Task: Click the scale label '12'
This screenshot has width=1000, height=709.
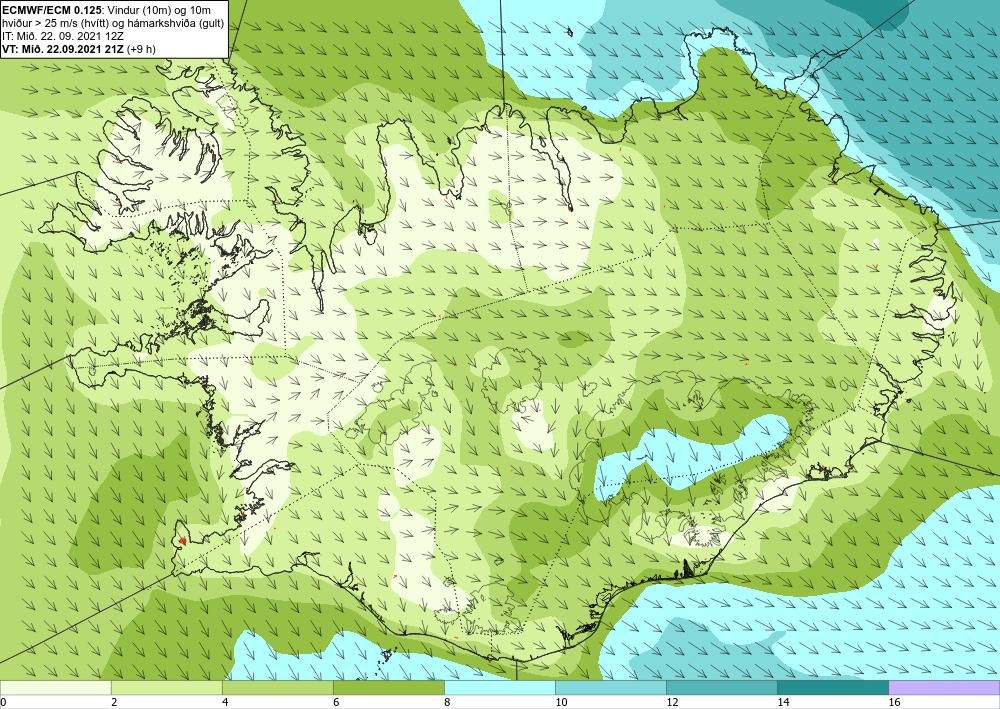Action: (x=672, y=703)
